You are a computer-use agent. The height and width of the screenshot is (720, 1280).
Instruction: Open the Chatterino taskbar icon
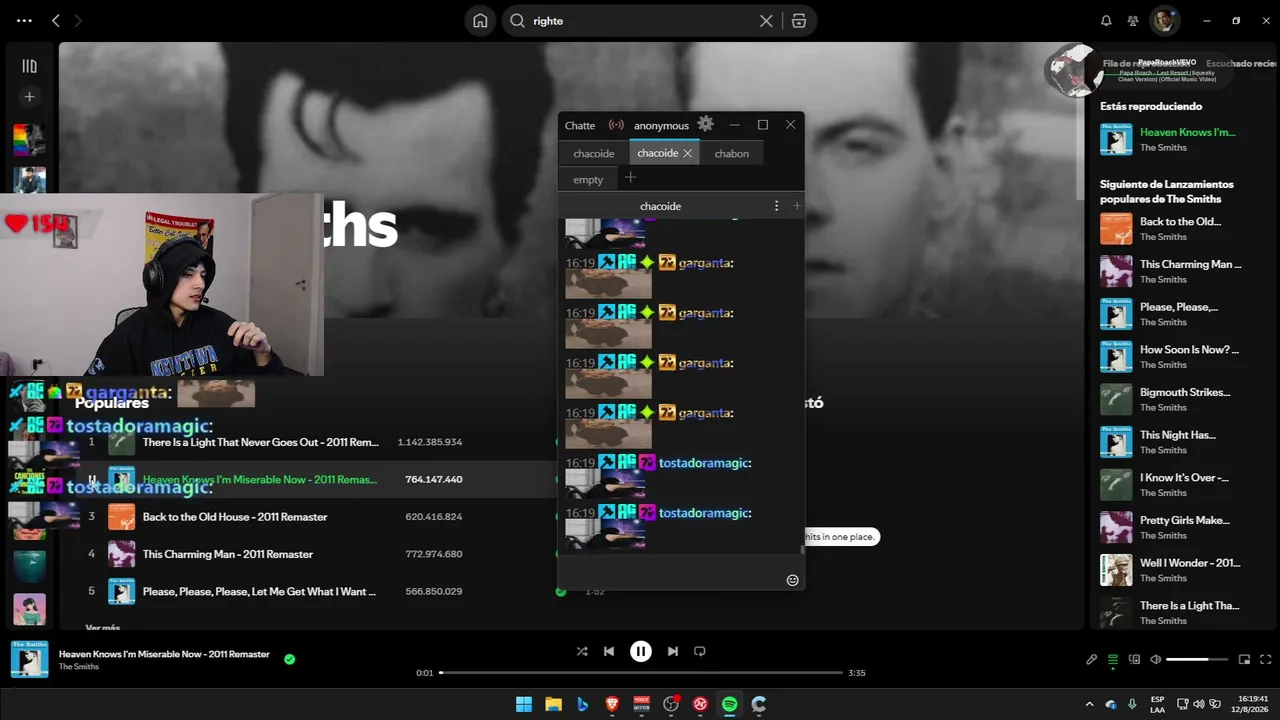(x=759, y=704)
